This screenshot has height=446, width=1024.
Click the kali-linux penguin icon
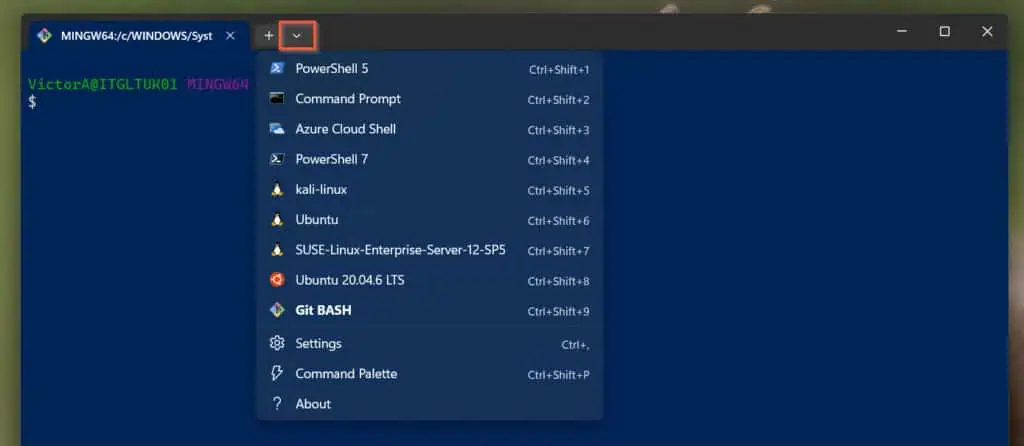coord(277,189)
